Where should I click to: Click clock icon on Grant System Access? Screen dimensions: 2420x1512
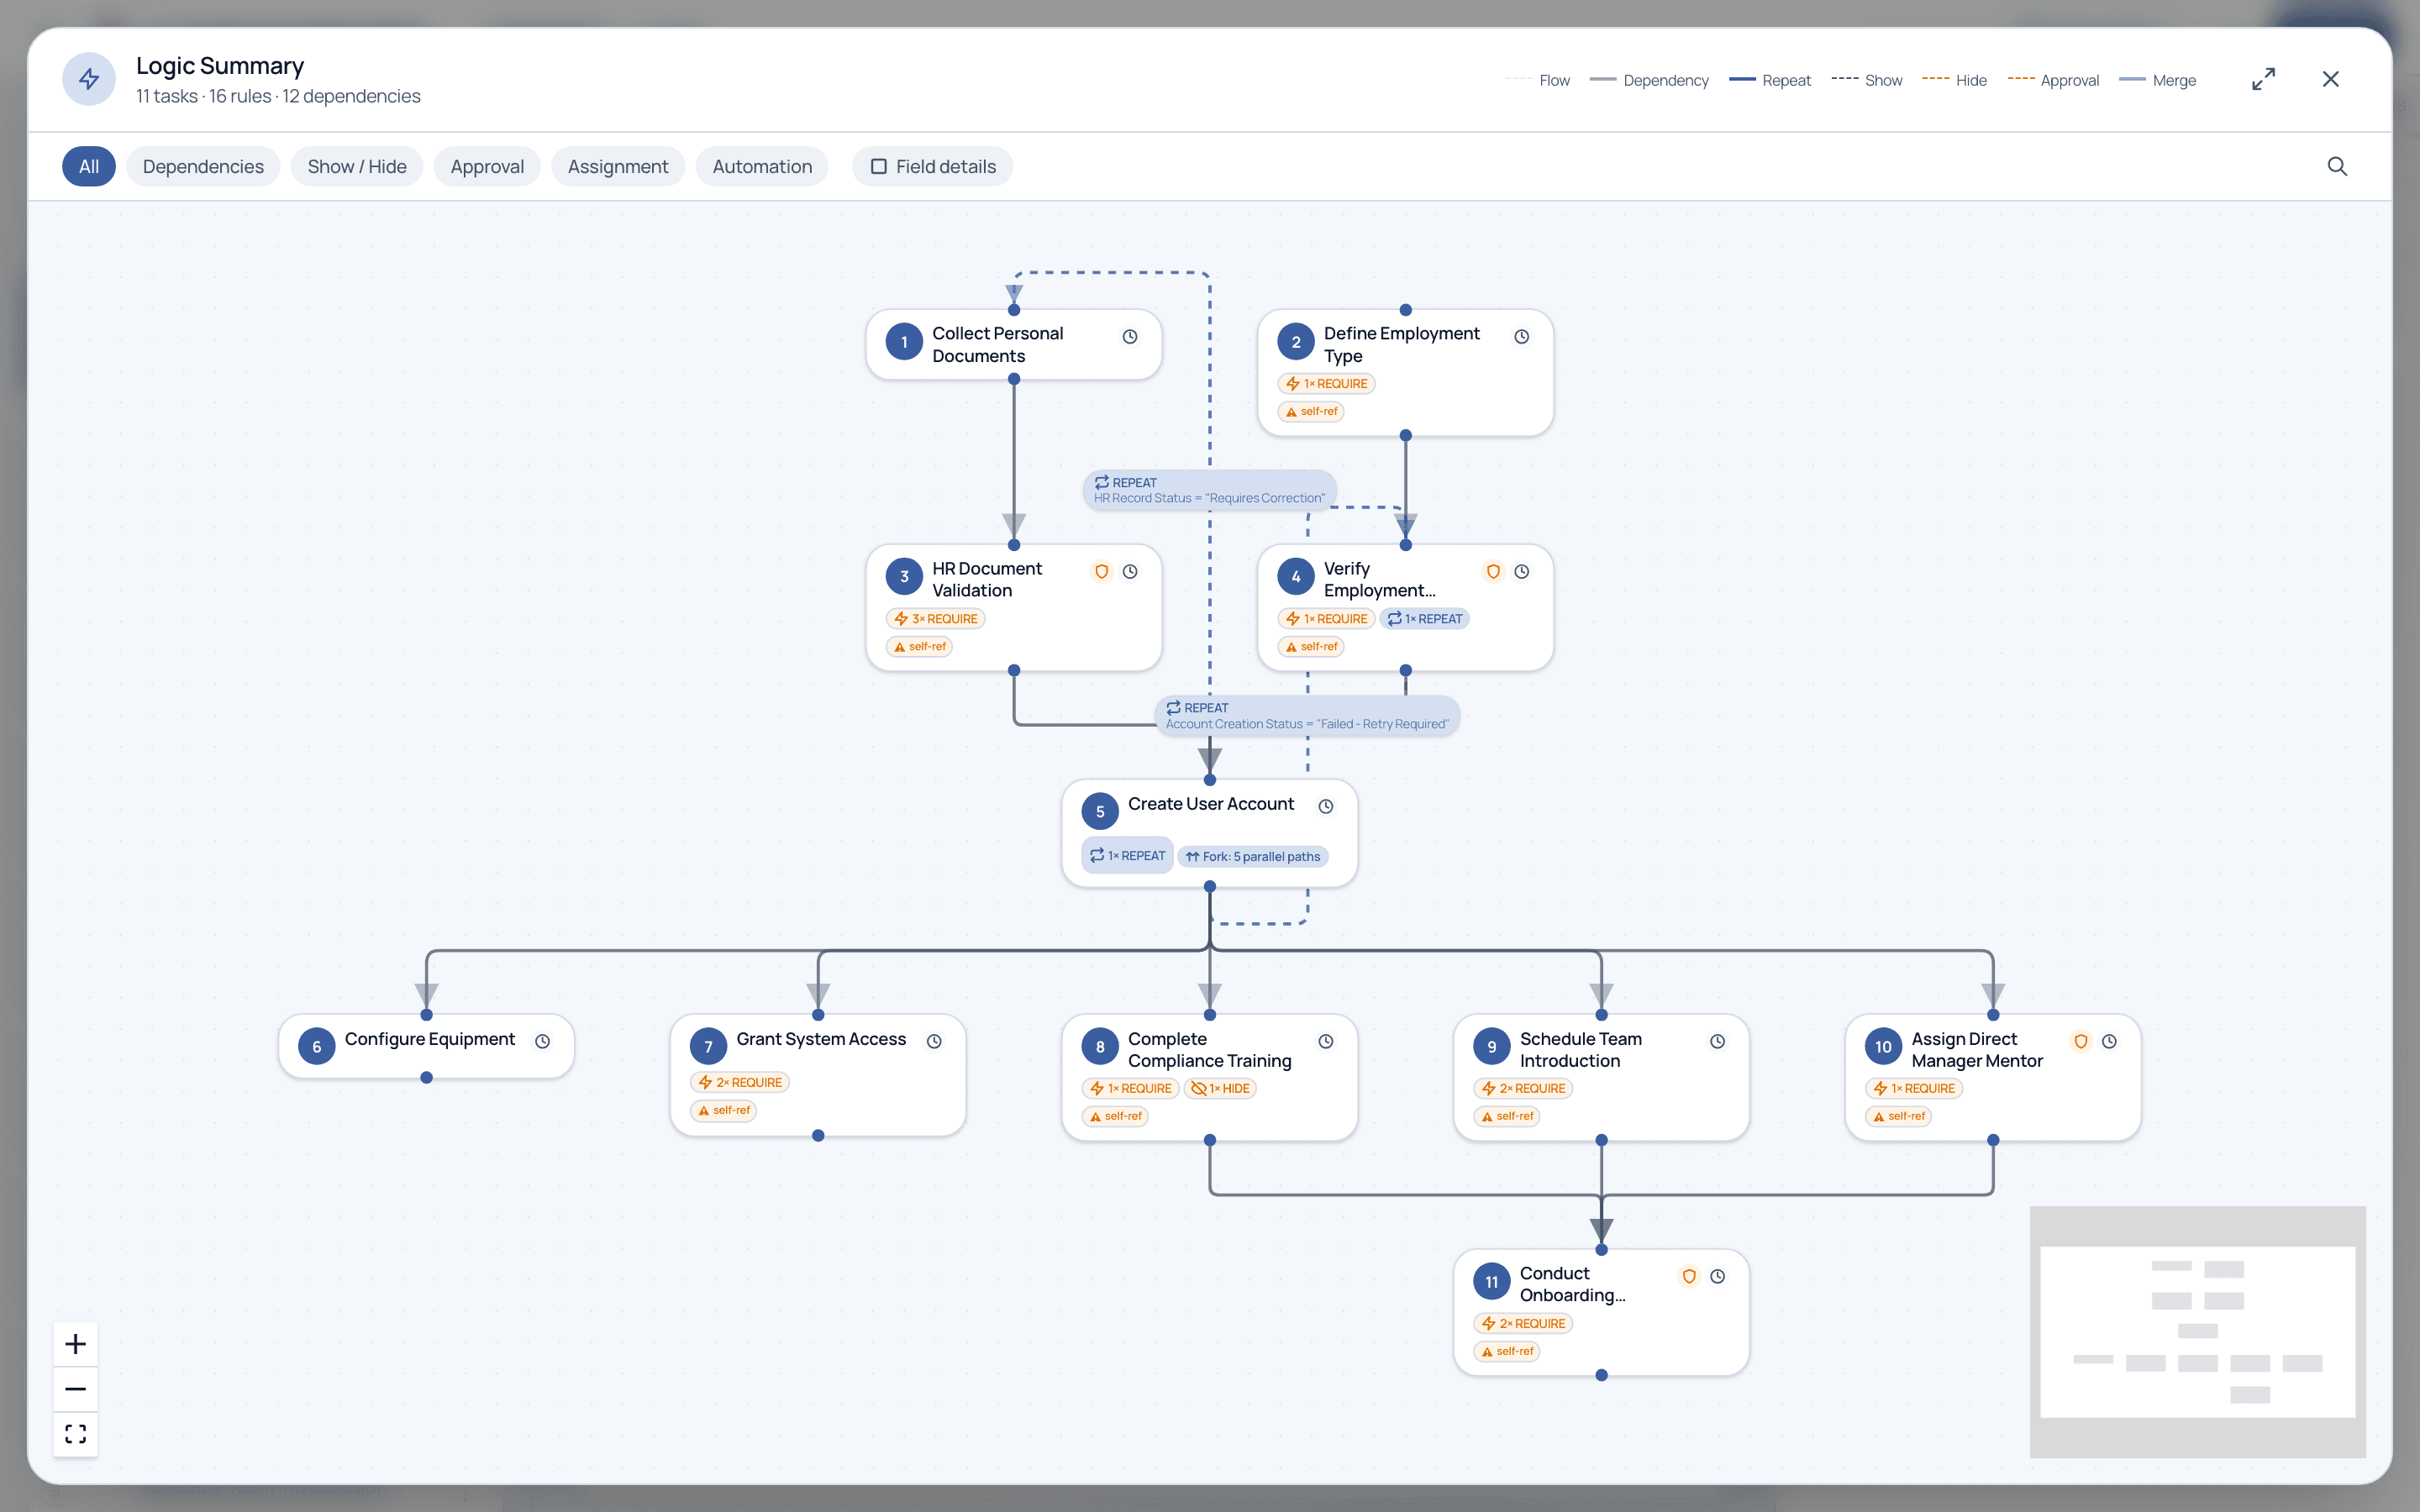(x=934, y=1041)
